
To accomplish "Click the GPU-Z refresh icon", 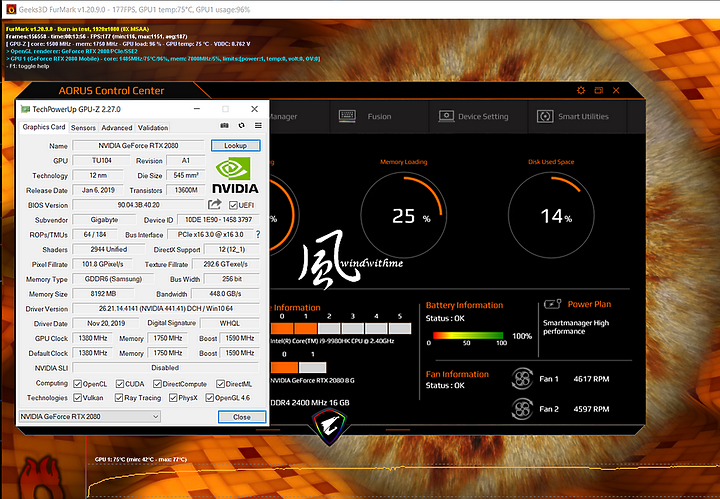I will 242,125.
